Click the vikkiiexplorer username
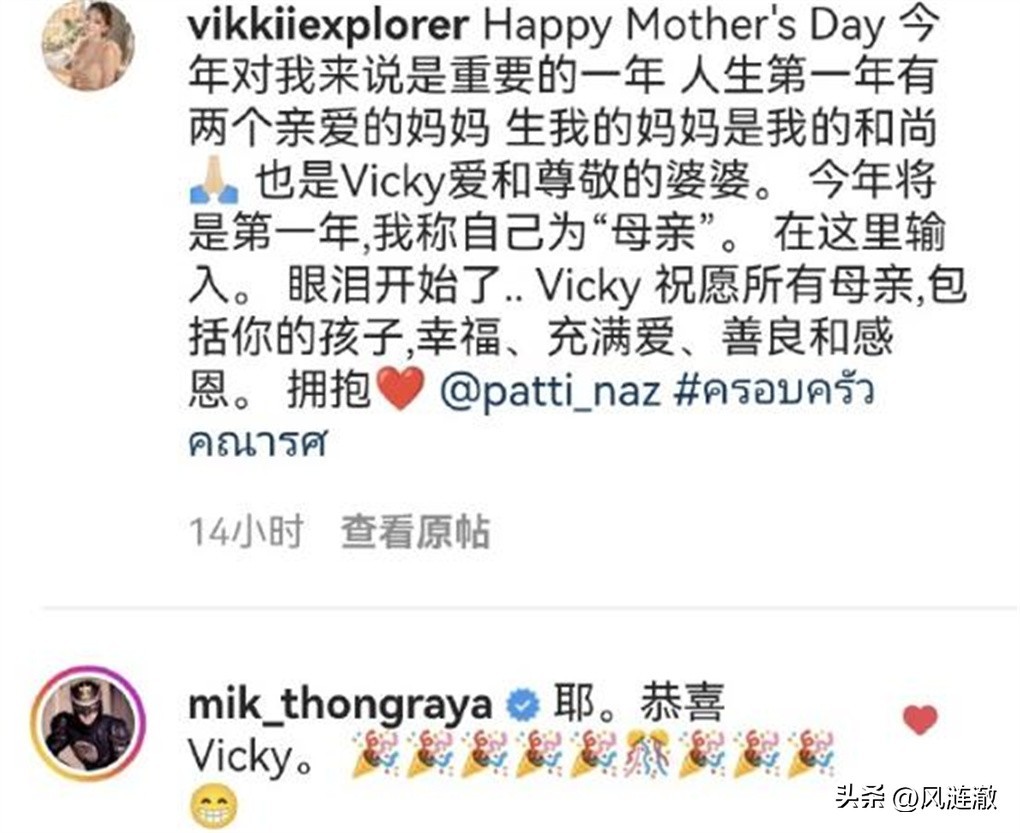 [x=329, y=25]
